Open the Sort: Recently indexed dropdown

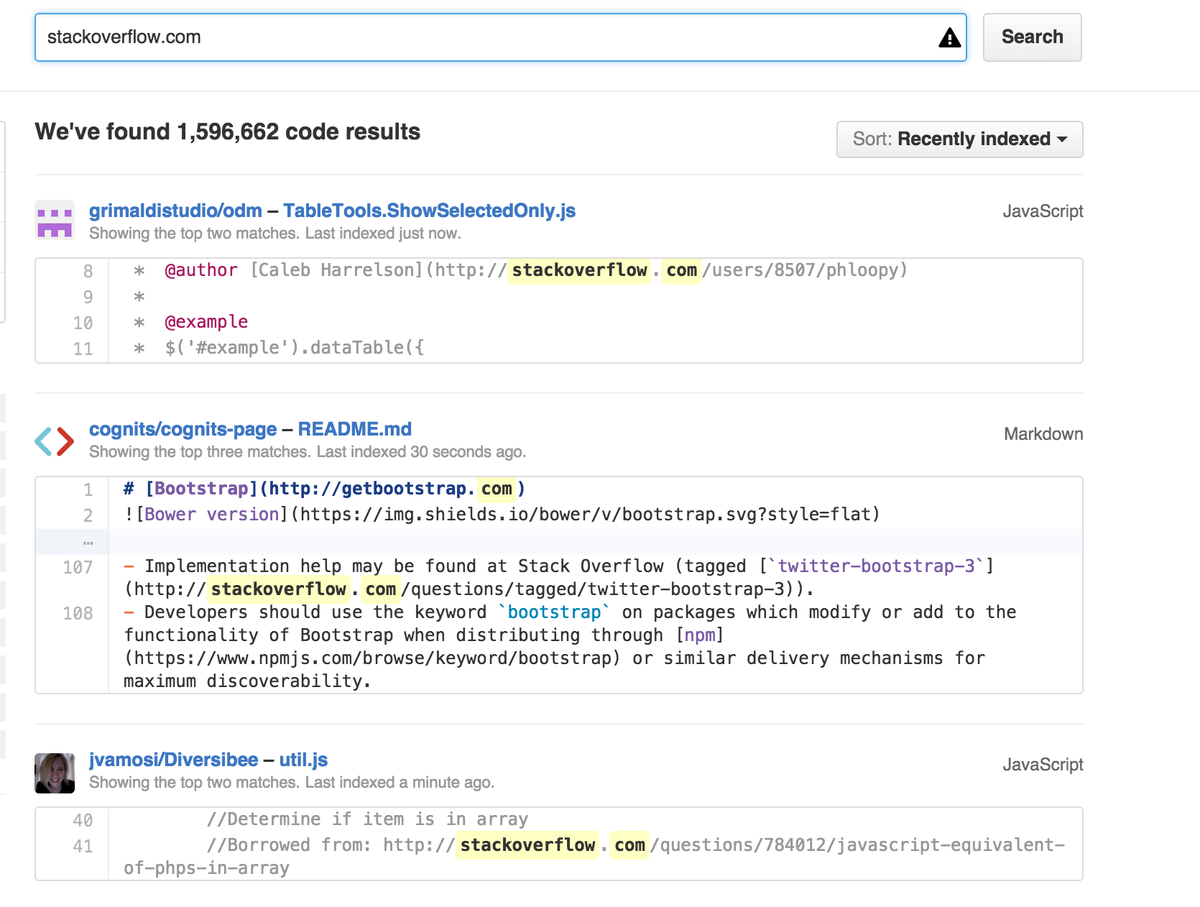click(x=959, y=139)
